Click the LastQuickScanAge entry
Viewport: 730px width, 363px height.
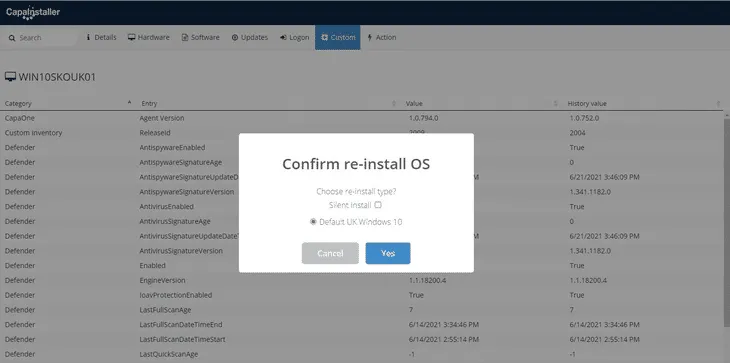tap(169, 355)
